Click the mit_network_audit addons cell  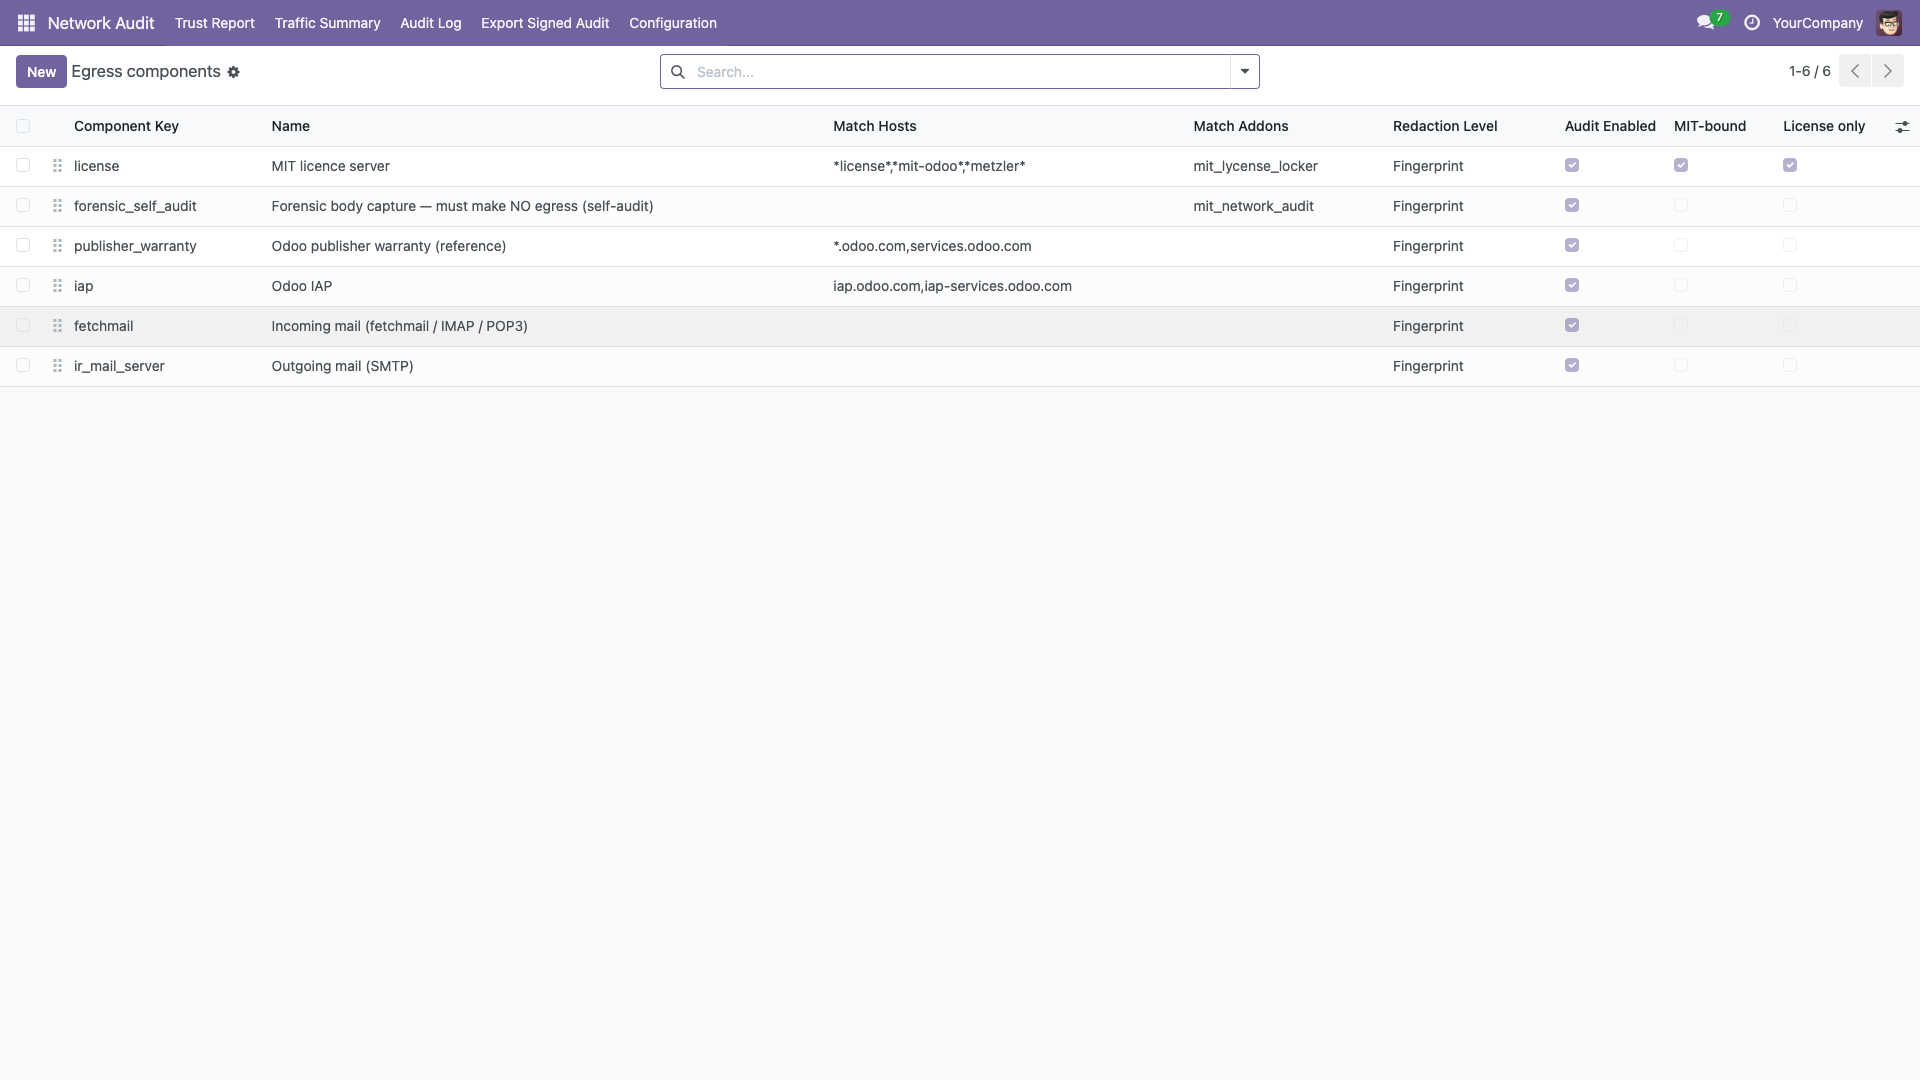click(1253, 206)
